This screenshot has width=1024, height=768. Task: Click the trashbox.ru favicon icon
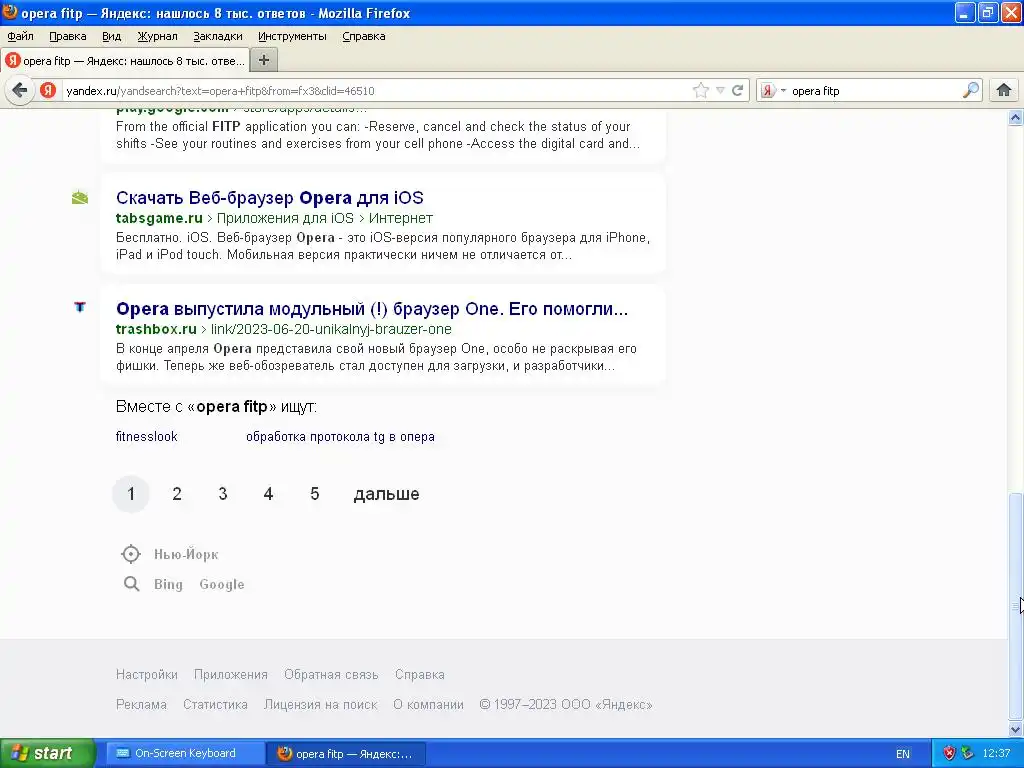pos(80,306)
